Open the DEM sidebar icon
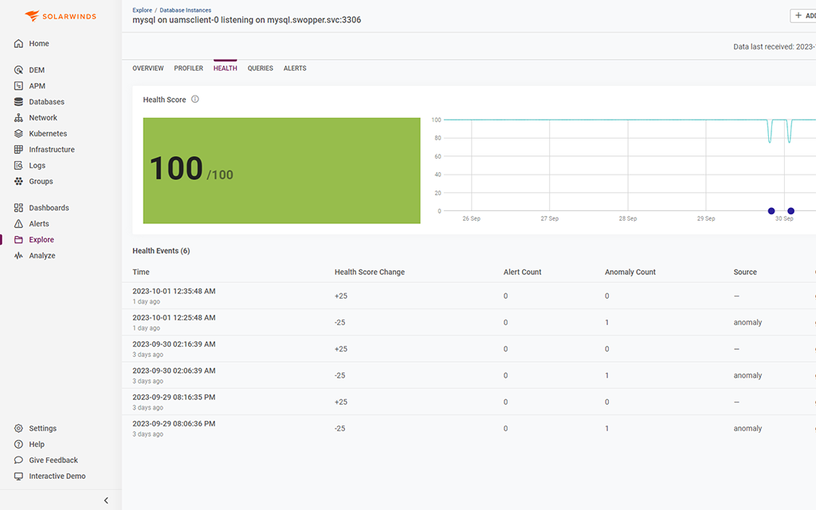The width and height of the screenshot is (816, 510). (19, 70)
